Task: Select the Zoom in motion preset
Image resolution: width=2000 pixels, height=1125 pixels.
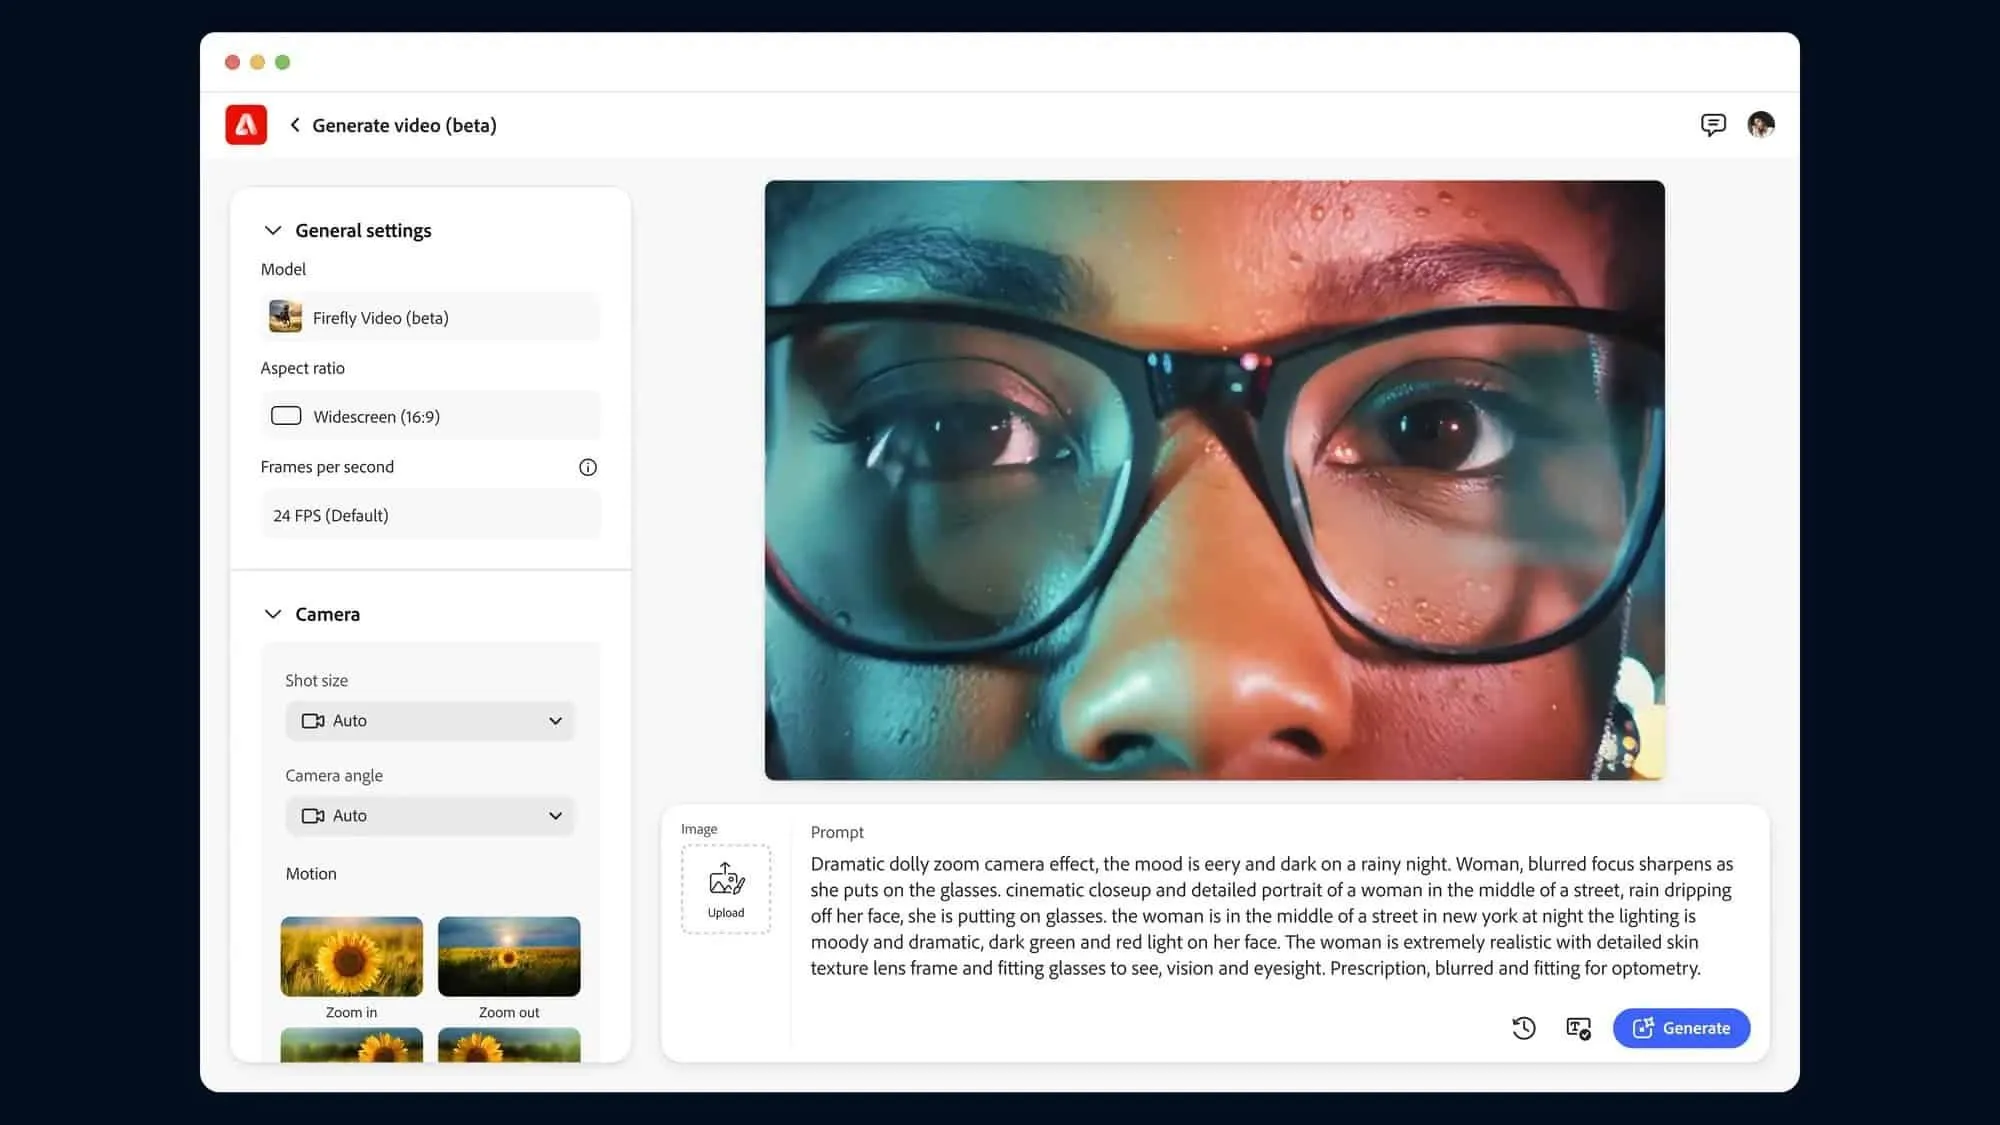Action: tap(351, 955)
